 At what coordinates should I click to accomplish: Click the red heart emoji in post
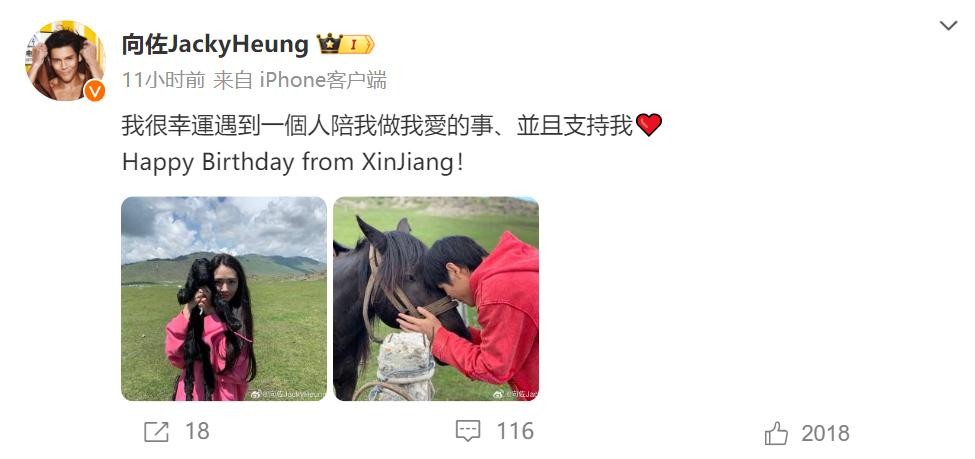[649, 125]
